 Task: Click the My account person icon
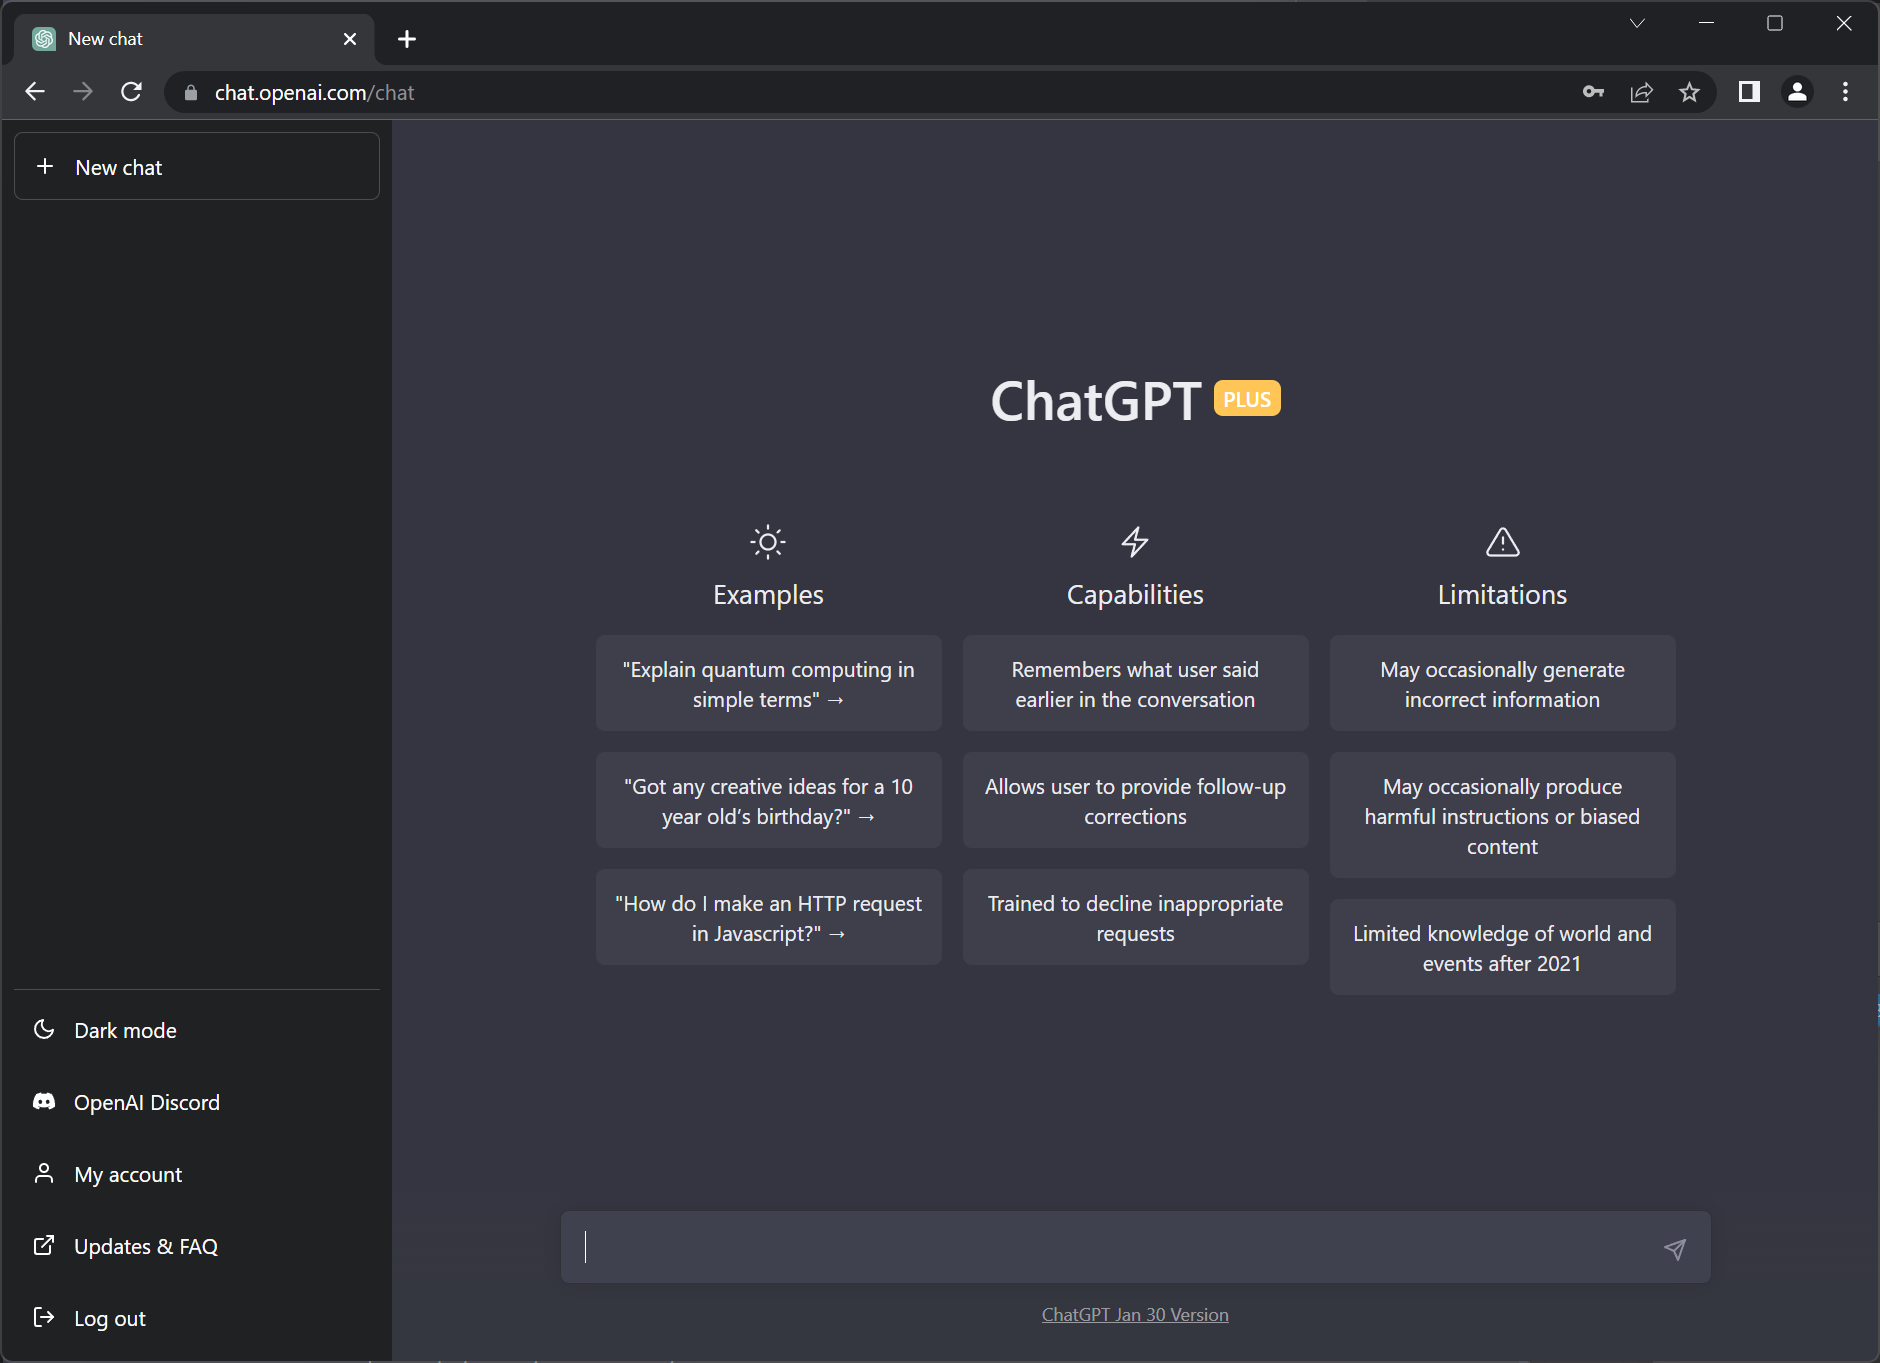pos(44,1173)
